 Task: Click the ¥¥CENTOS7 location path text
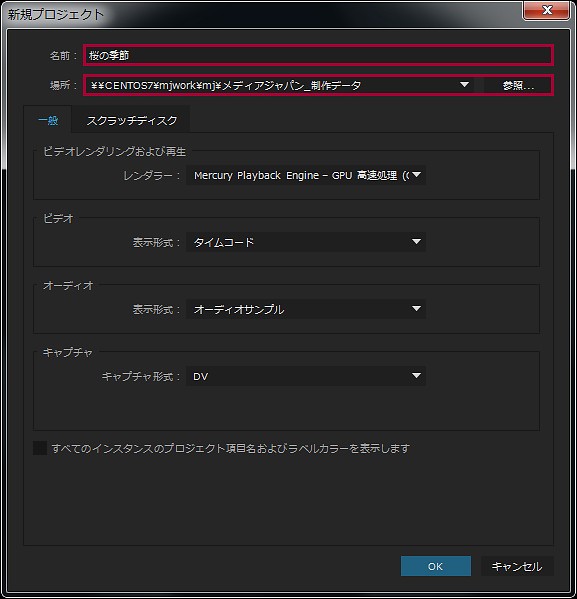[x=226, y=86]
